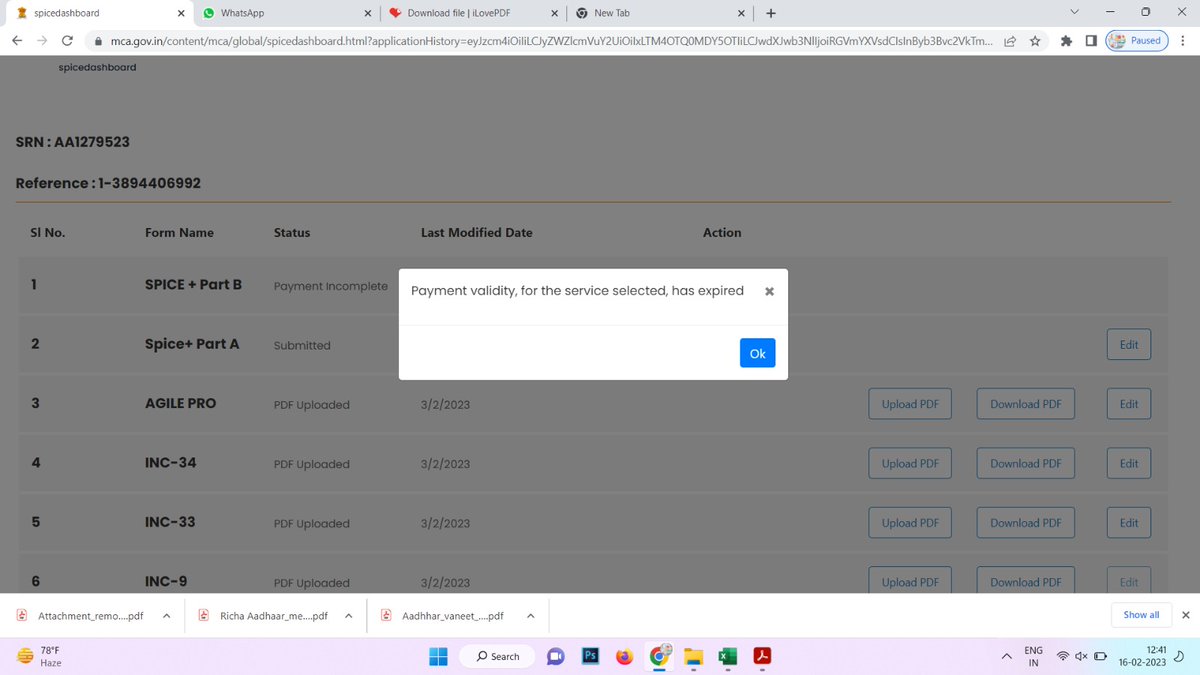Open File Explorer from the taskbar
Viewport: 1200px width, 675px height.
tap(693, 656)
